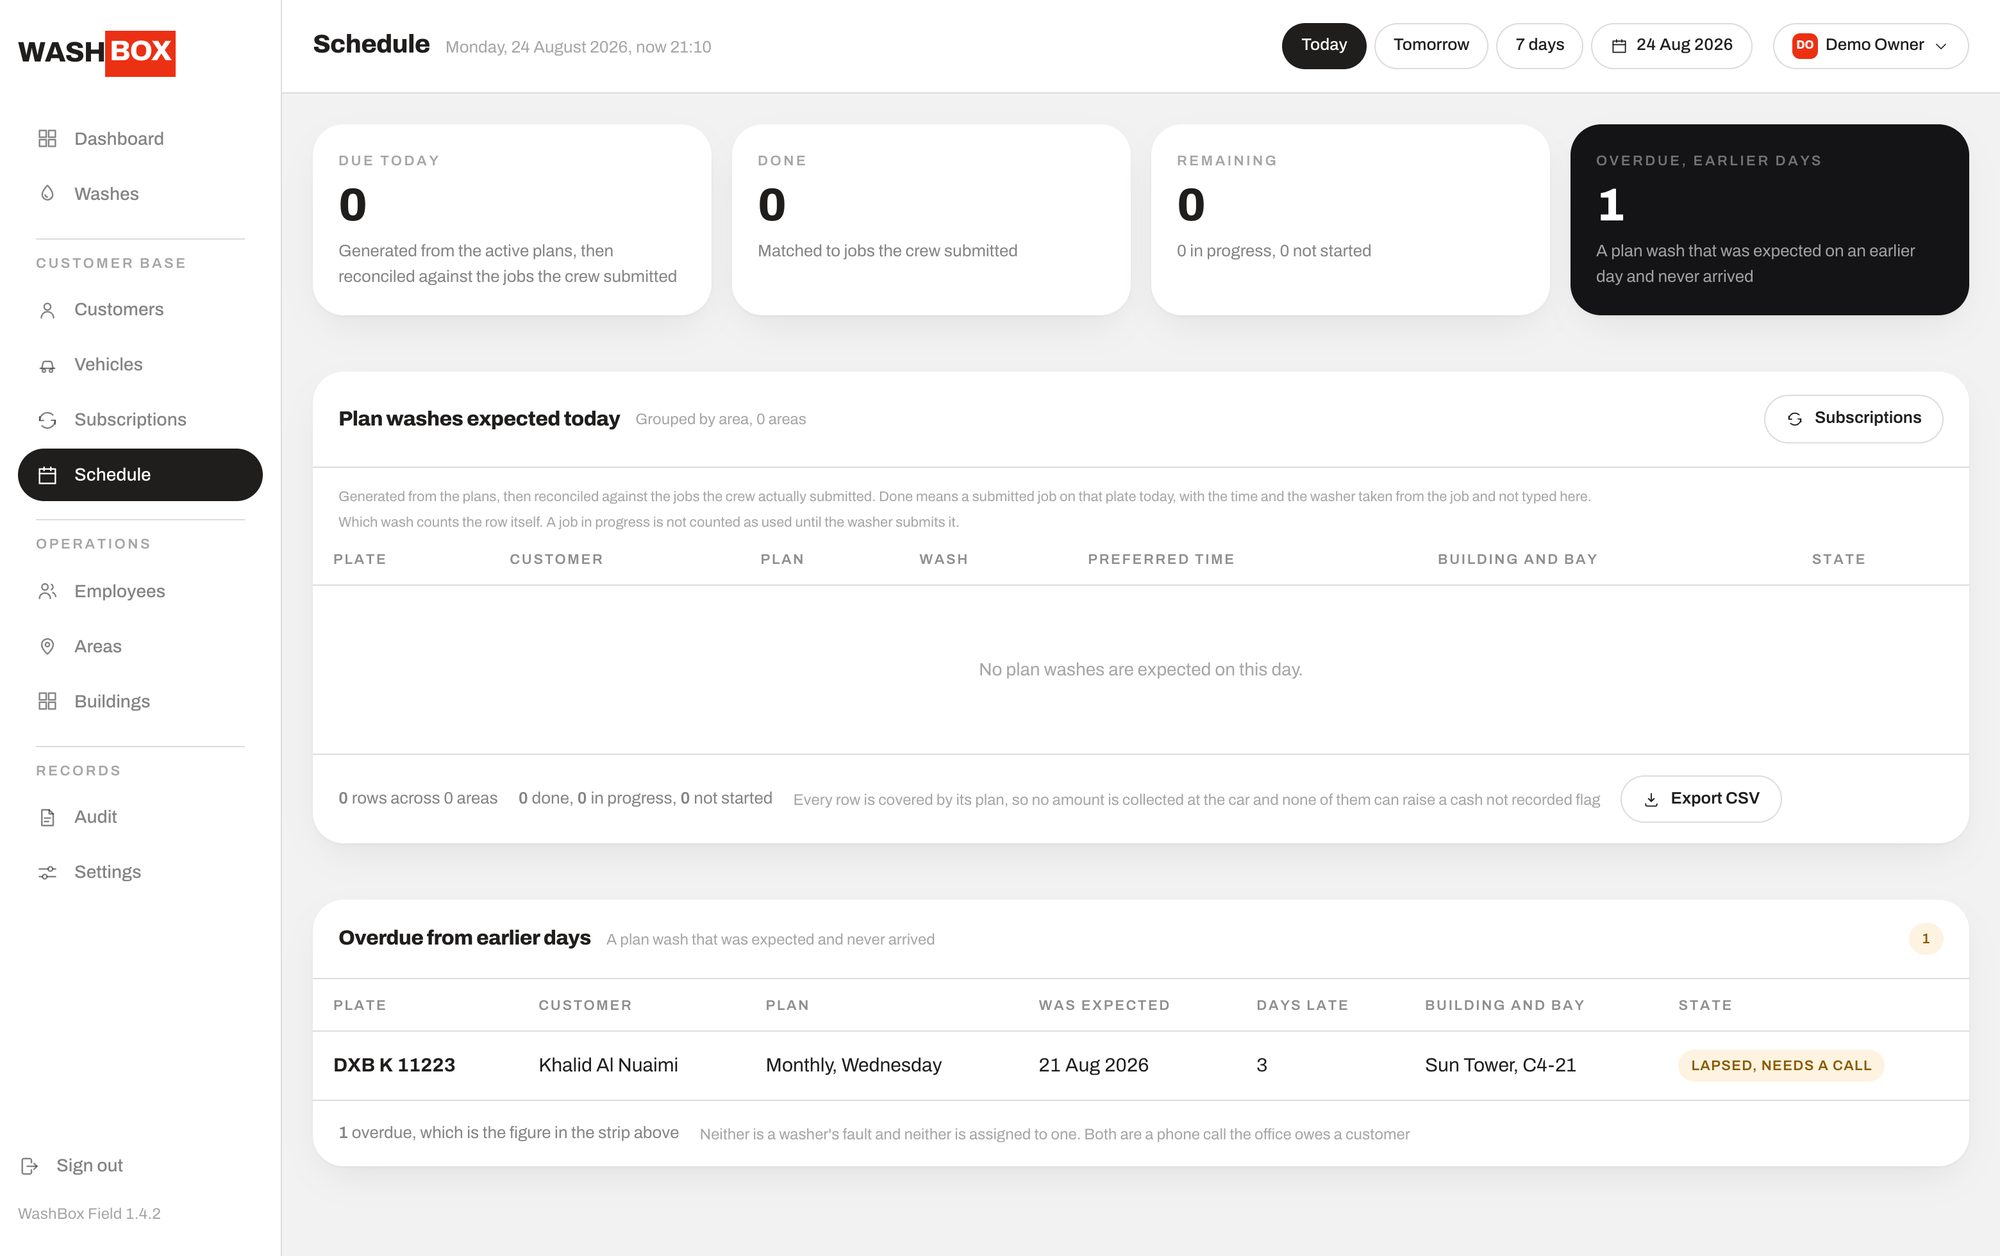This screenshot has height=1256, width=2000.
Task: Click the Done summary card
Action: tap(931, 220)
